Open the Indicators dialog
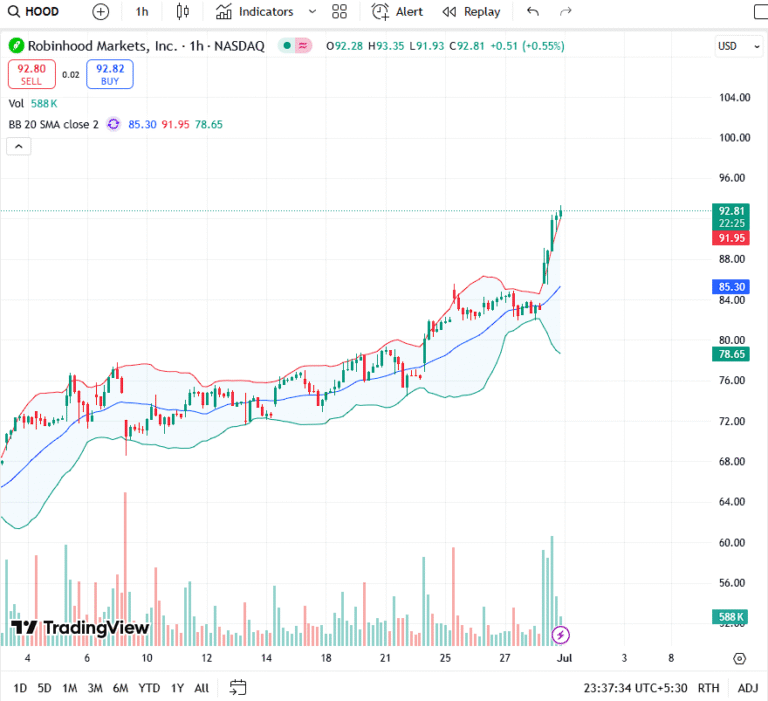 (255, 12)
